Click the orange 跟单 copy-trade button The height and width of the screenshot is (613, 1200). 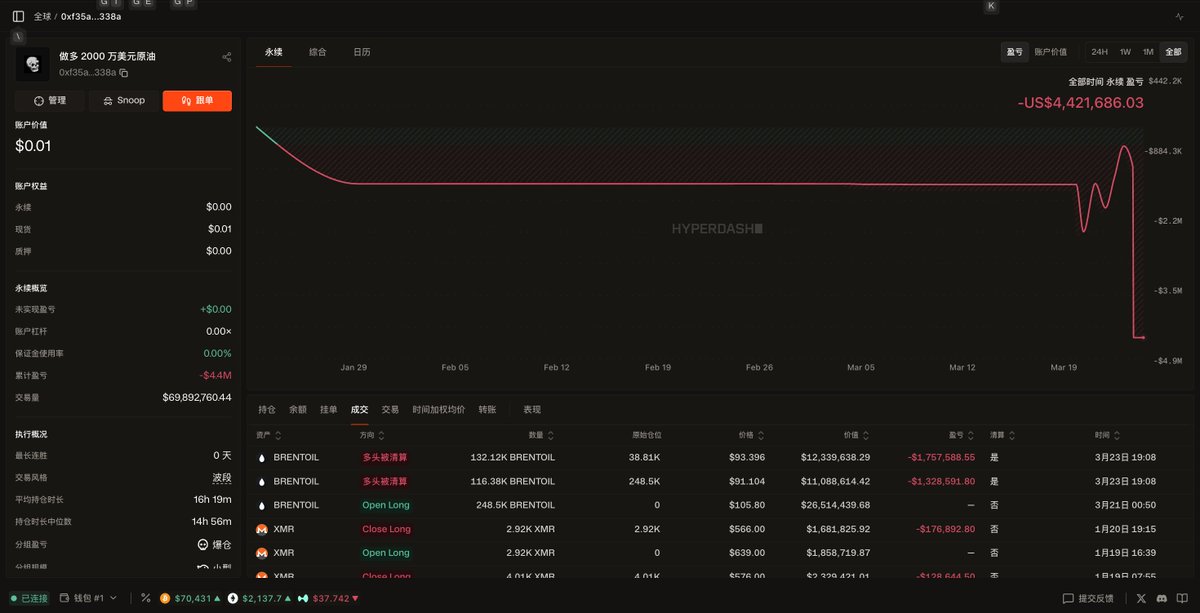pos(197,100)
